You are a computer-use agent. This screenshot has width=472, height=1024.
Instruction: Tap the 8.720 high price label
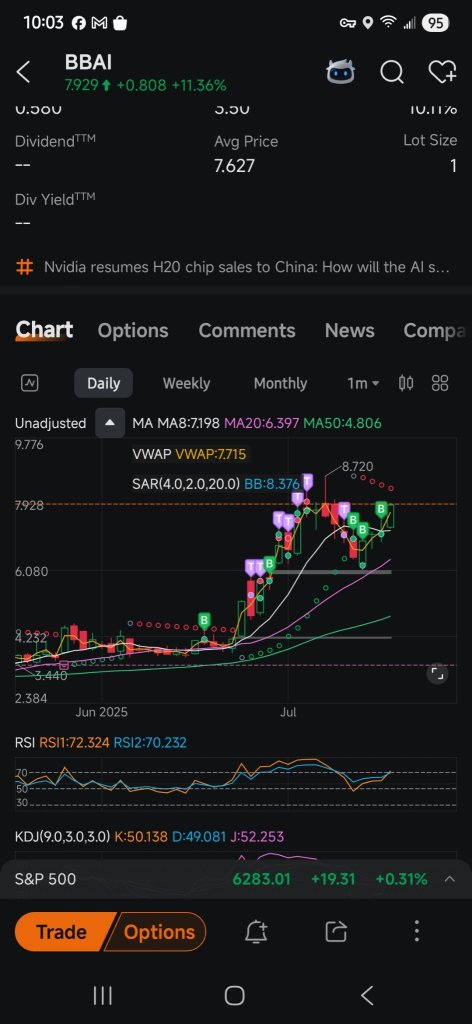357,466
